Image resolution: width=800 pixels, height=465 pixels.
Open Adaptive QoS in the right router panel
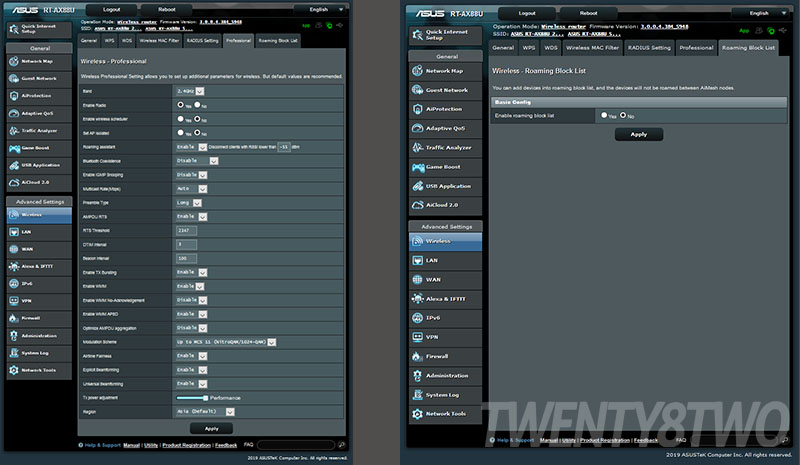(445, 129)
